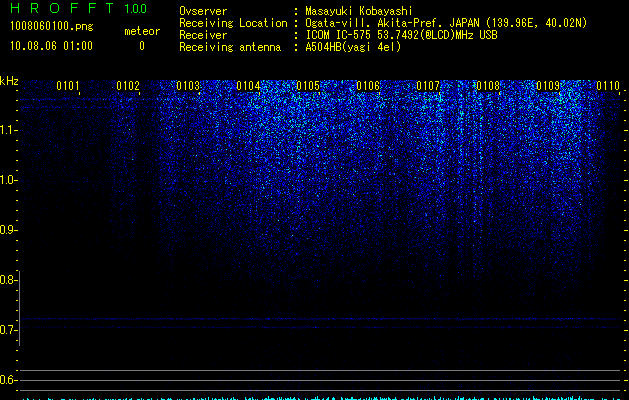Click the kHz axis unit label
The width and height of the screenshot is (629, 400).
point(9,81)
